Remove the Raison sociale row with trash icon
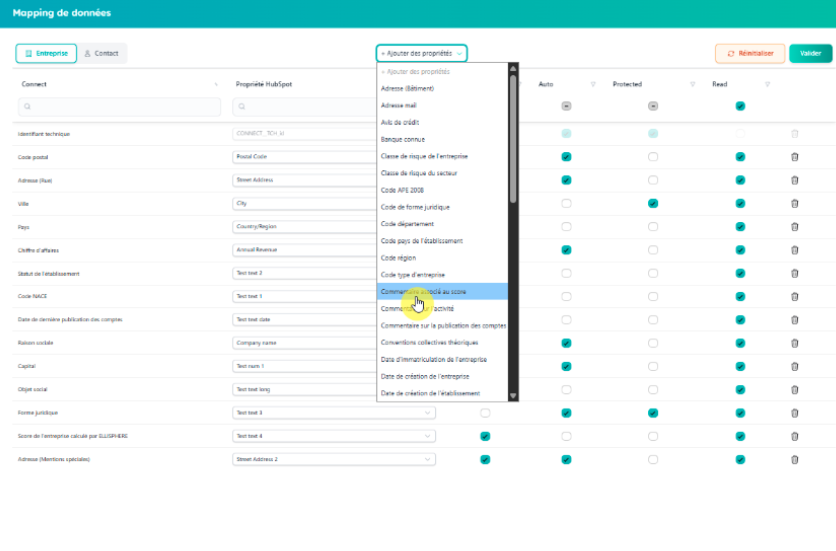 tap(795, 343)
